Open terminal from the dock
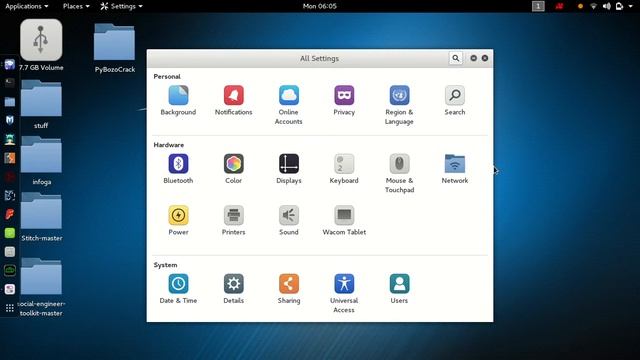 tap(10, 83)
